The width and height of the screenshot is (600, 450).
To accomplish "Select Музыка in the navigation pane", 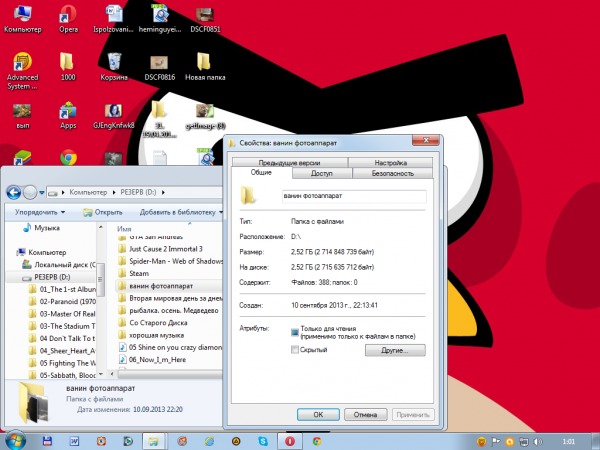I will tap(41, 228).
